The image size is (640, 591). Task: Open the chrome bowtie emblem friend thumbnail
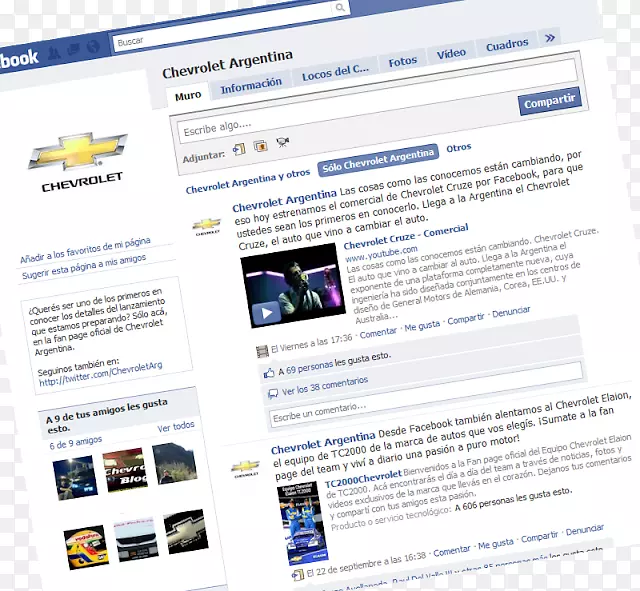186,531
